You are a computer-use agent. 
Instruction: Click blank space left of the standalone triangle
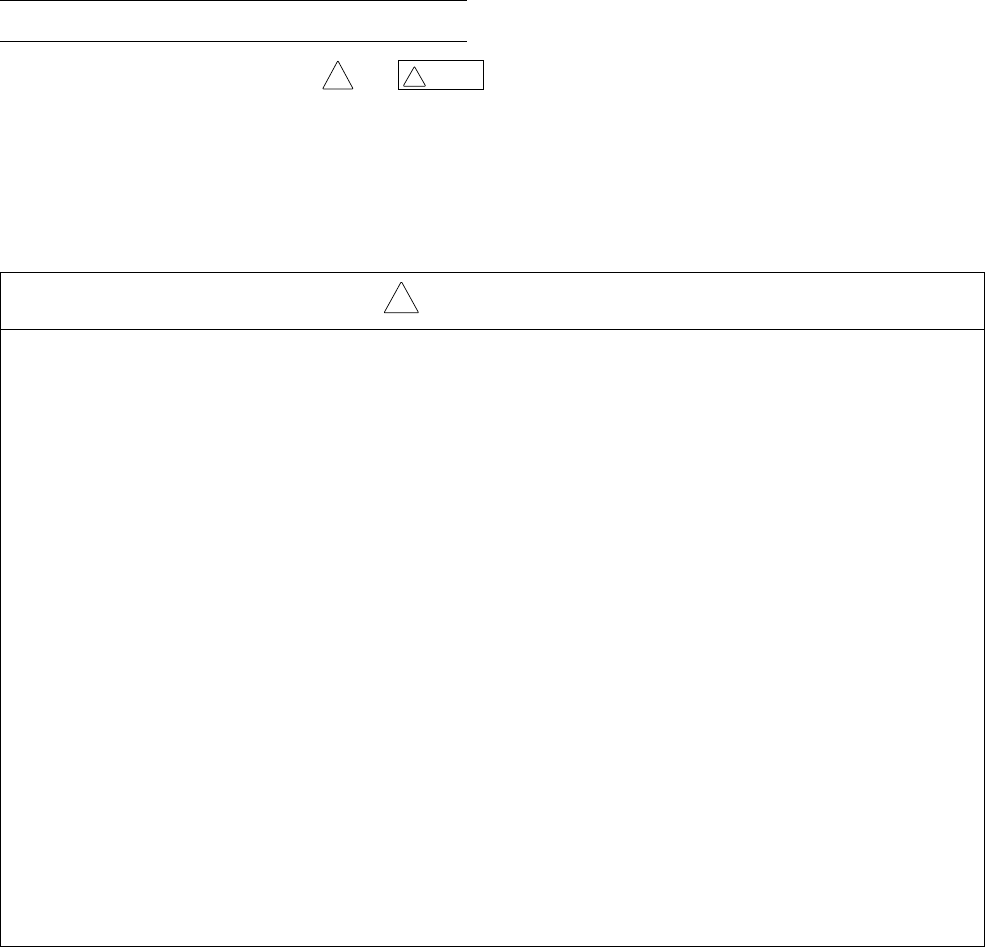click(x=161, y=75)
